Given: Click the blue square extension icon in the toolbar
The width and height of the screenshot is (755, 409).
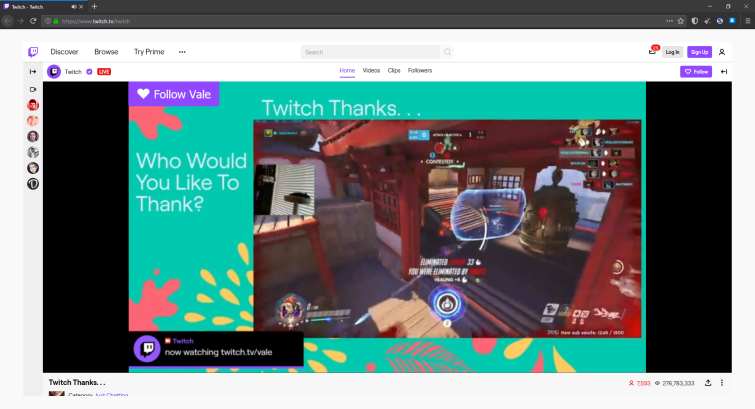Looking at the screenshot, I should (732, 21).
